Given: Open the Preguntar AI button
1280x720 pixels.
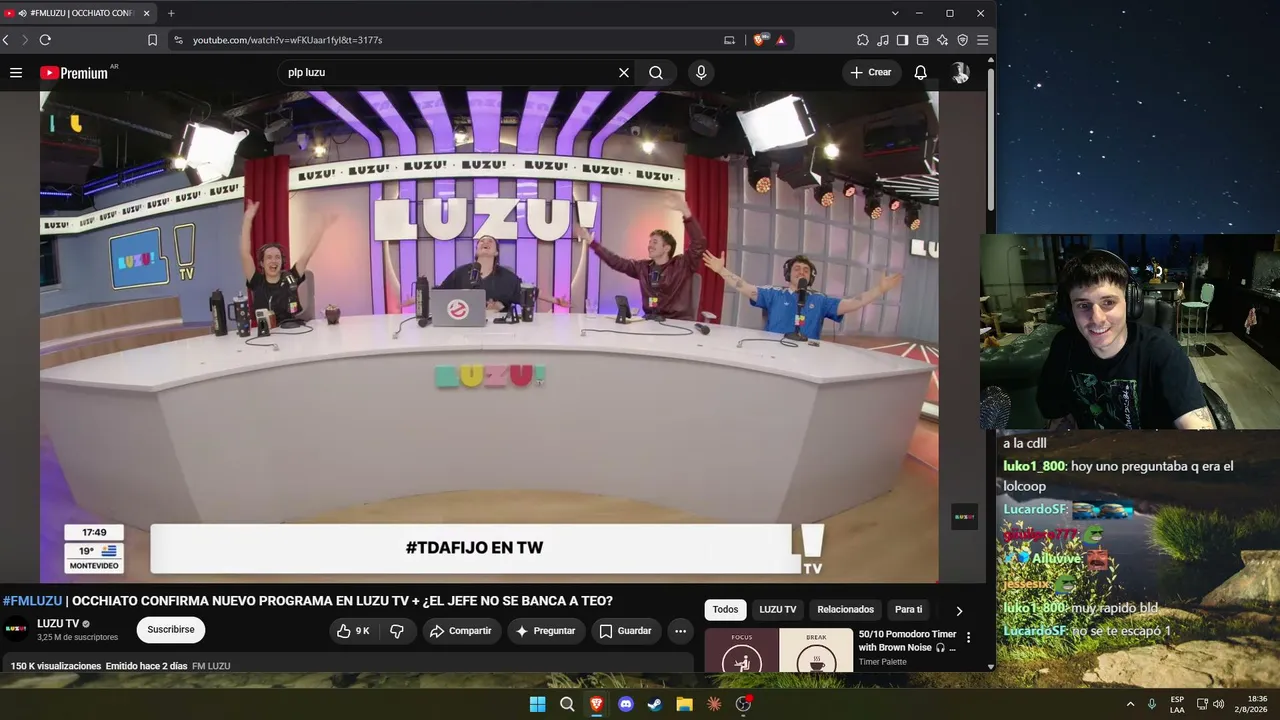Looking at the screenshot, I should [x=545, y=631].
